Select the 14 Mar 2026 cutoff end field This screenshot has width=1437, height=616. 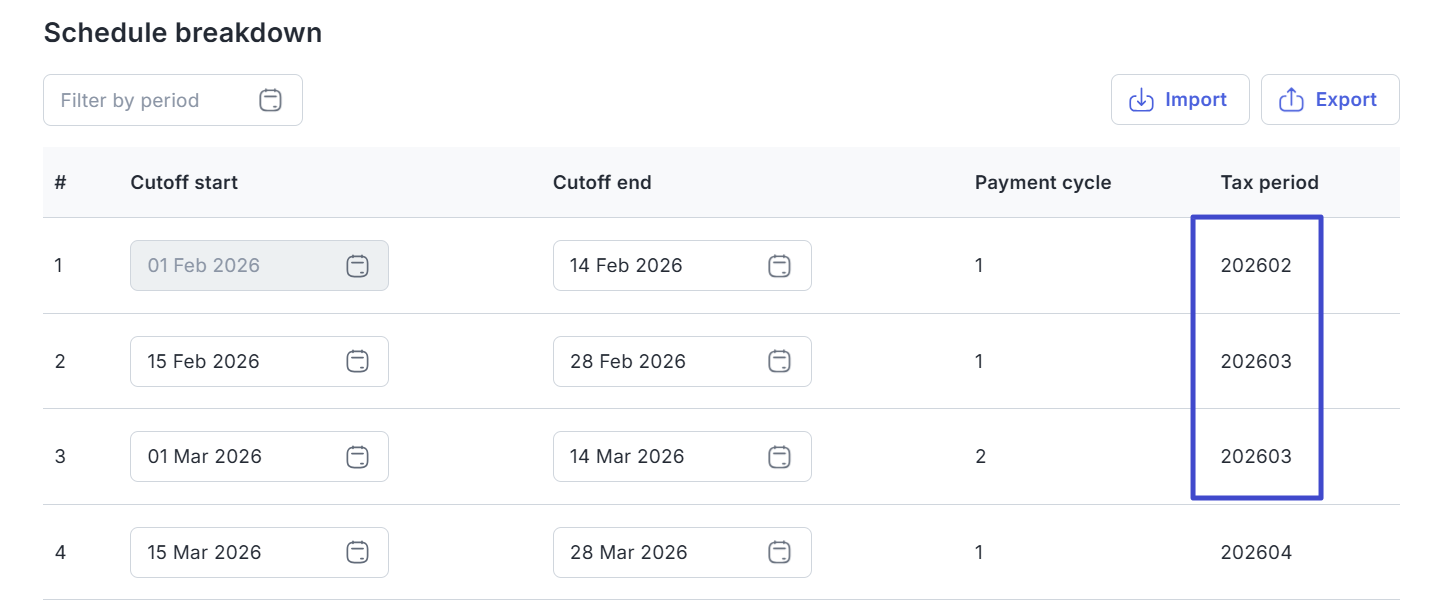[x=650, y=457]
